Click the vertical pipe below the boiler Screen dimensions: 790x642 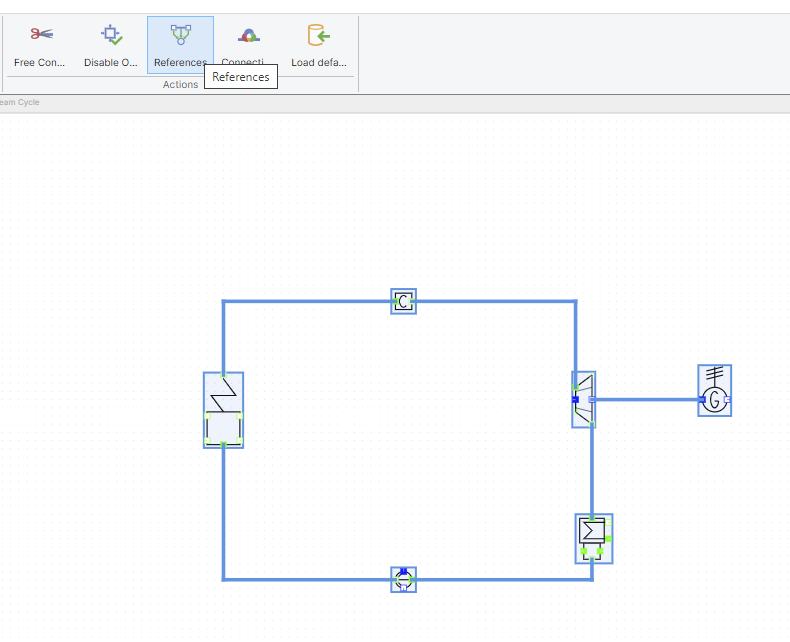tap(223, 510)
